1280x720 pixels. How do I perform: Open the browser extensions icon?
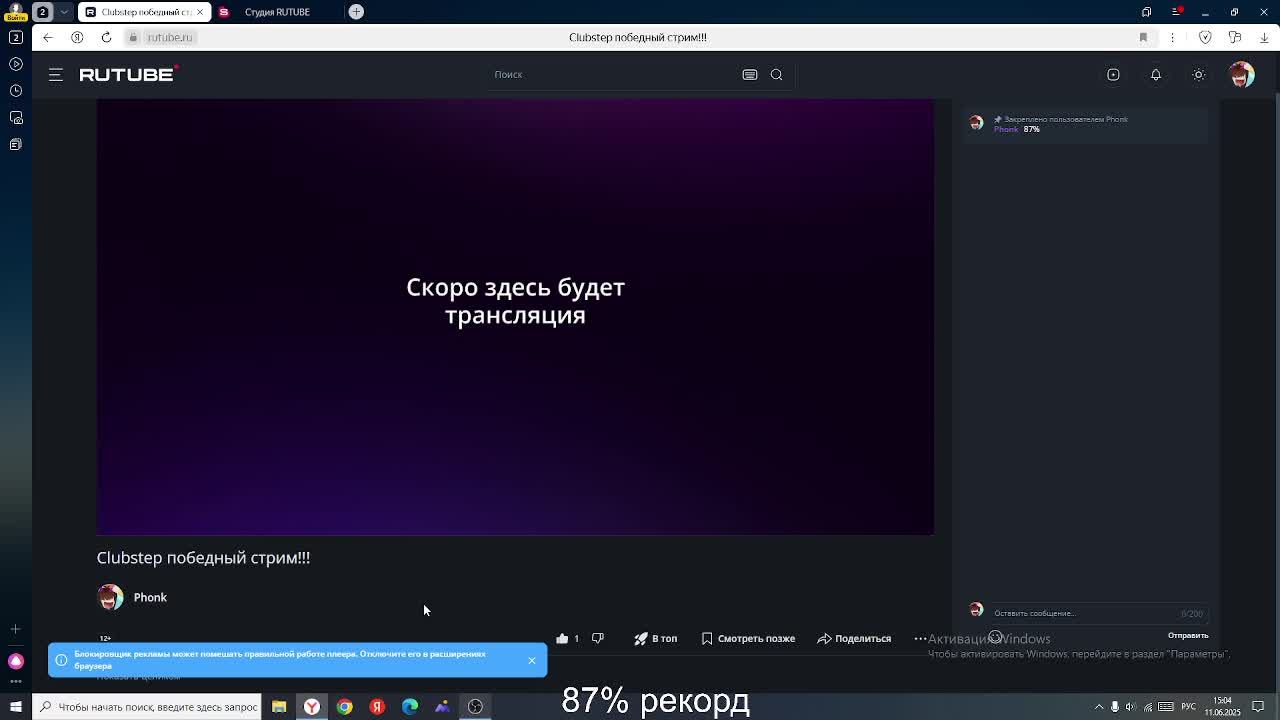1235,37
